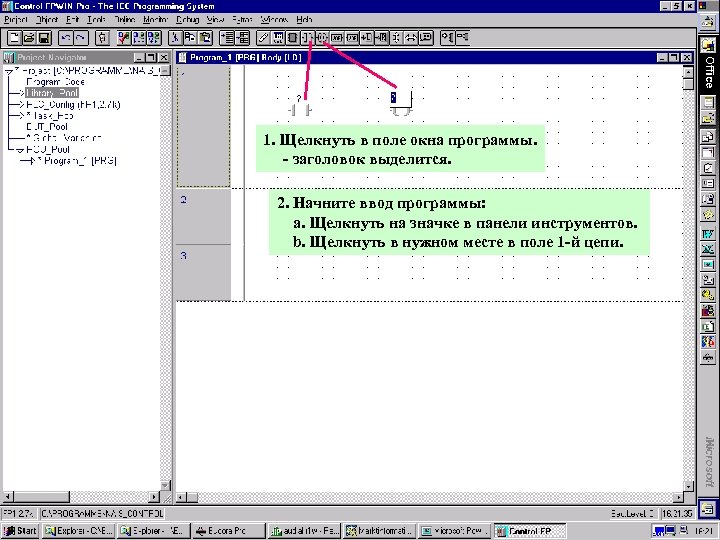Viewport: 720px width, 540px height.
Task: Open the Debug menu
Action: (187, 20)
